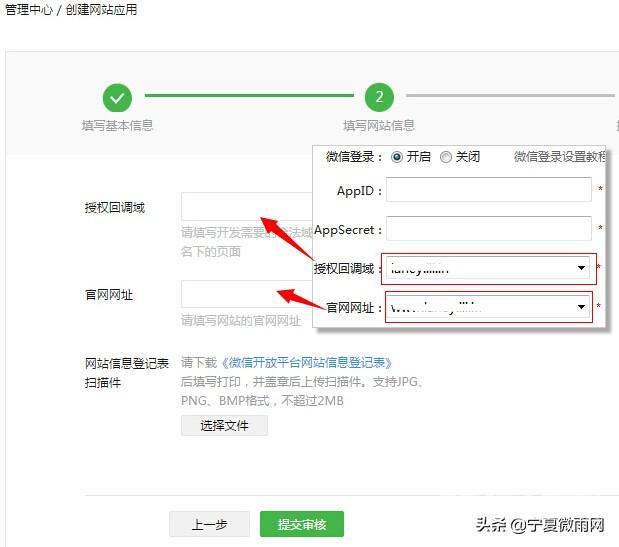The image size is (619, 547).
Task: Click the green progress bar between steps
Action: [x=248, y=96]
